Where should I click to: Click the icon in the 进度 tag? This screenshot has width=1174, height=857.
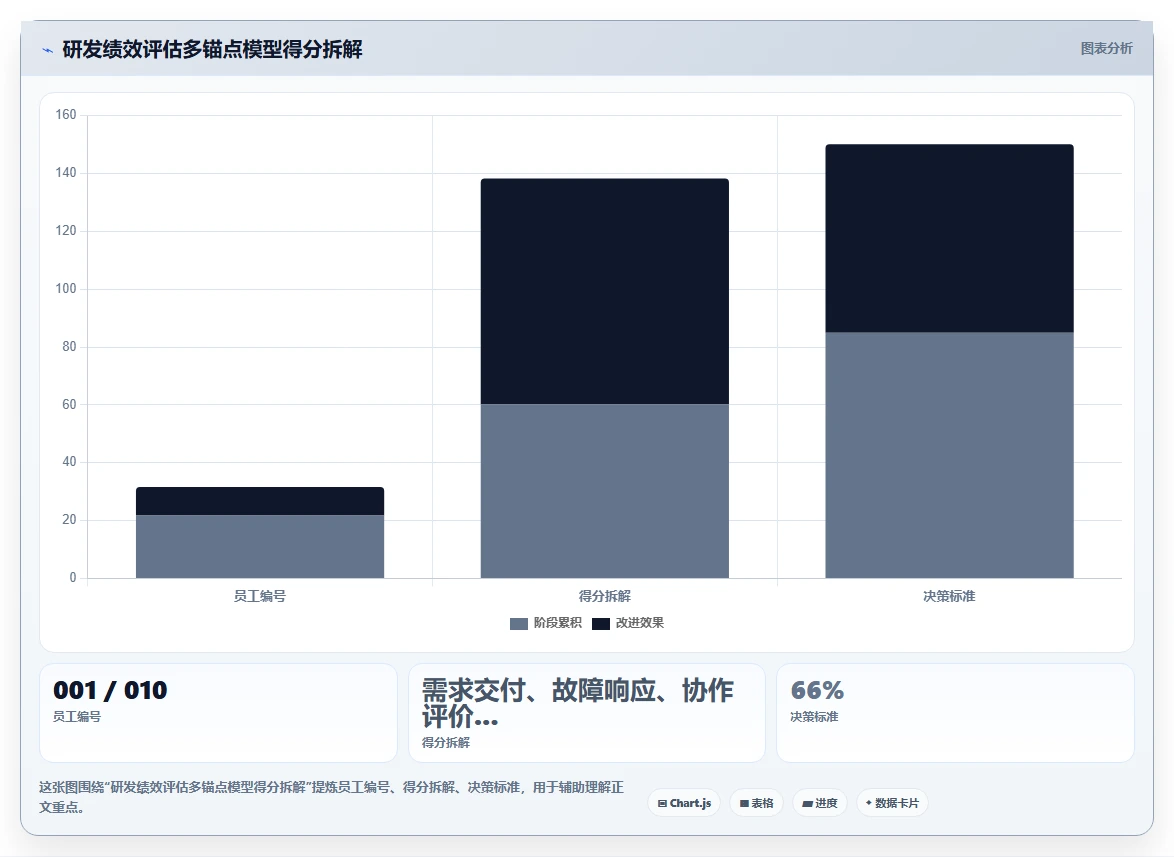[x=807, y=803]
